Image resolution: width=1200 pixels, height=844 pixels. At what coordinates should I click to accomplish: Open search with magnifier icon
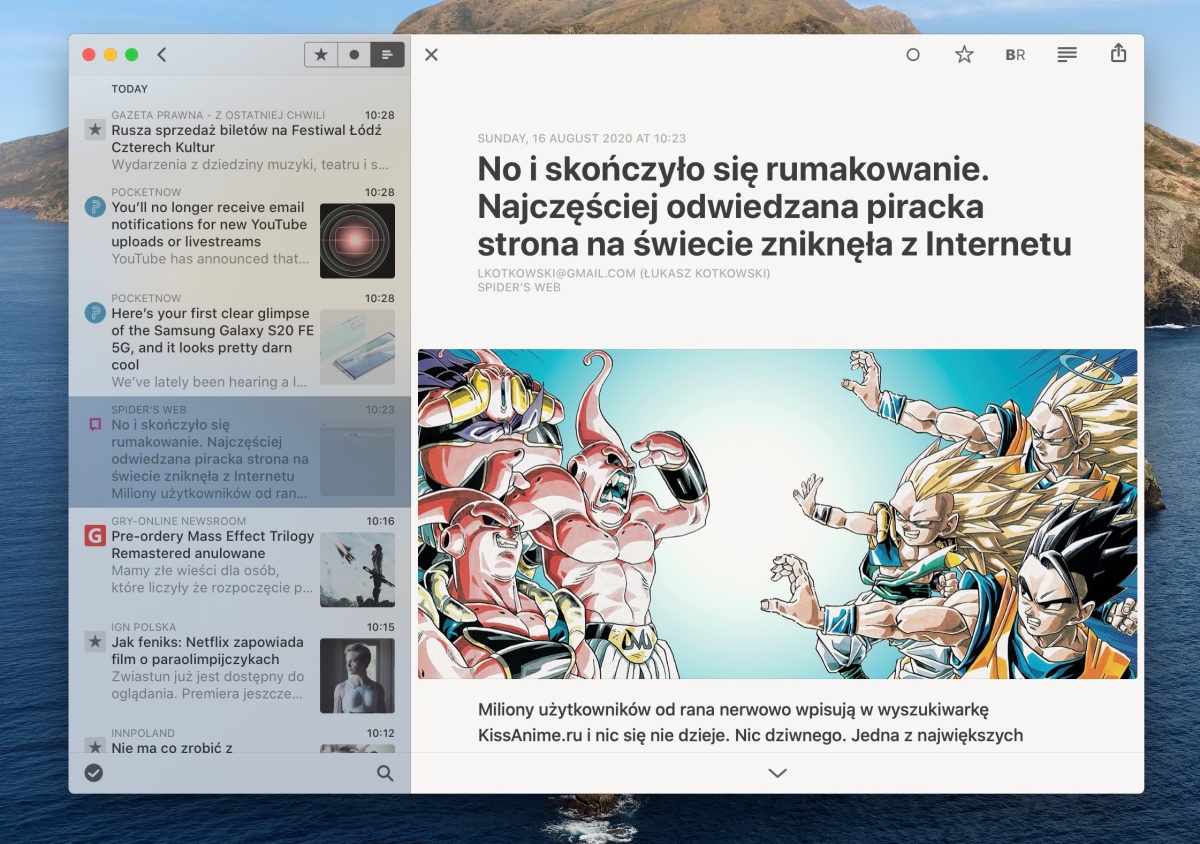(385, 773)
